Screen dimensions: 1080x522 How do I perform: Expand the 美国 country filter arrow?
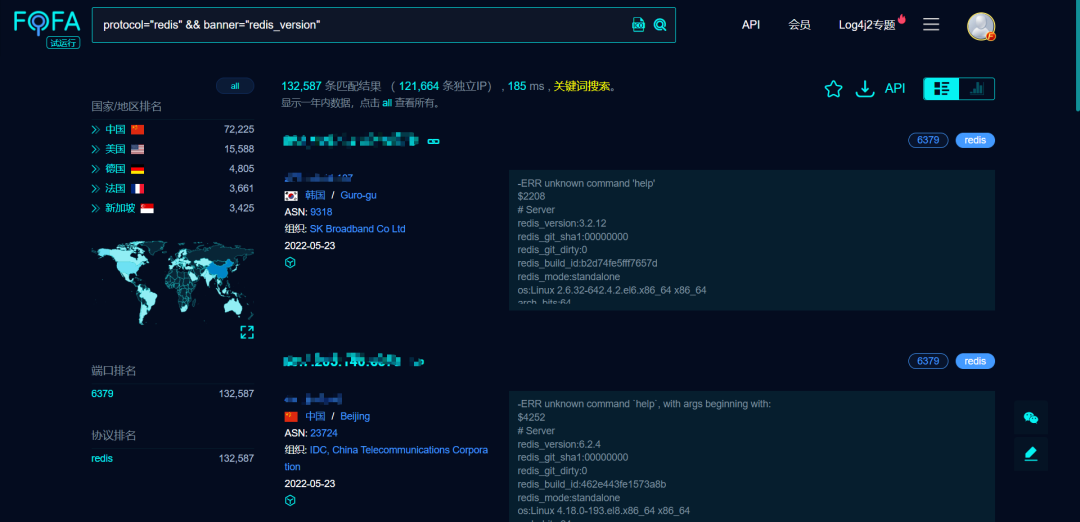coord(96,149)
